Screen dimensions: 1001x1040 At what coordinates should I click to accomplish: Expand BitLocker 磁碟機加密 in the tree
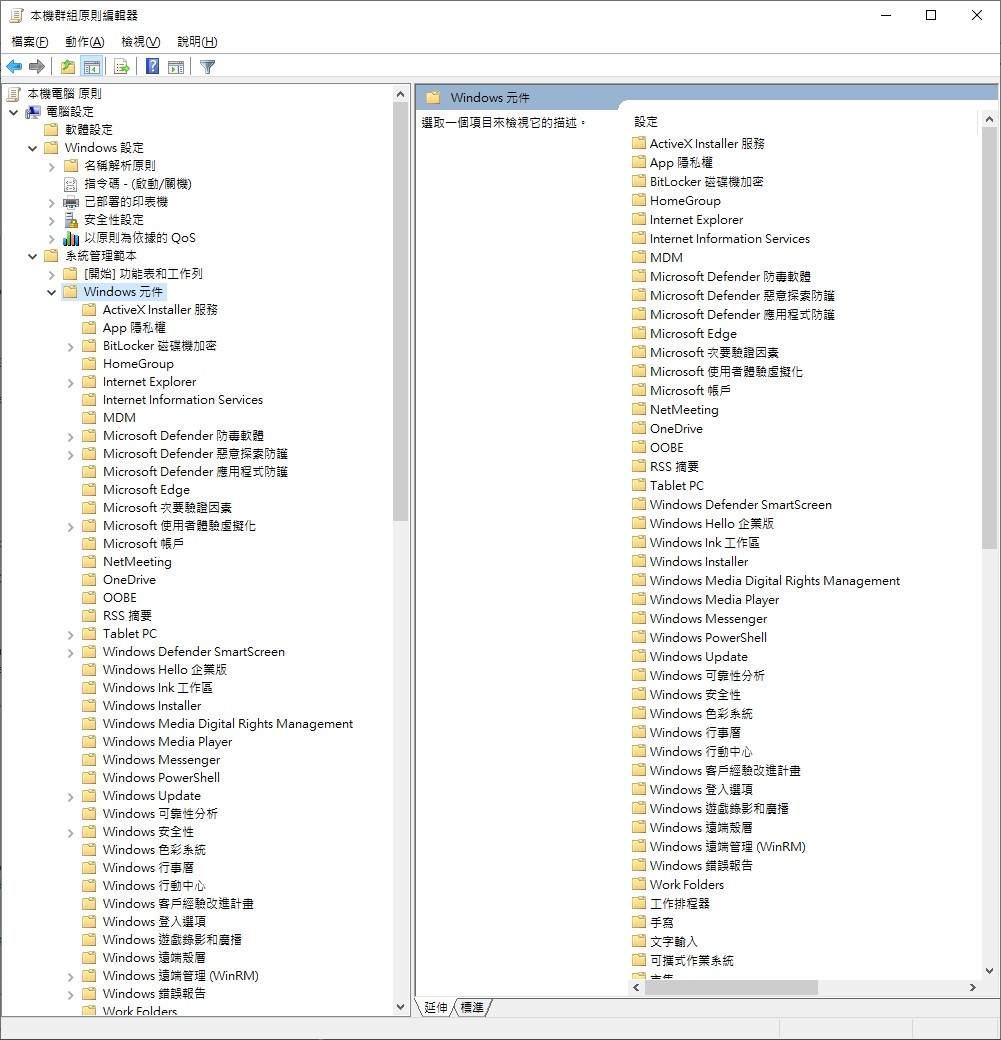(71, 346)
